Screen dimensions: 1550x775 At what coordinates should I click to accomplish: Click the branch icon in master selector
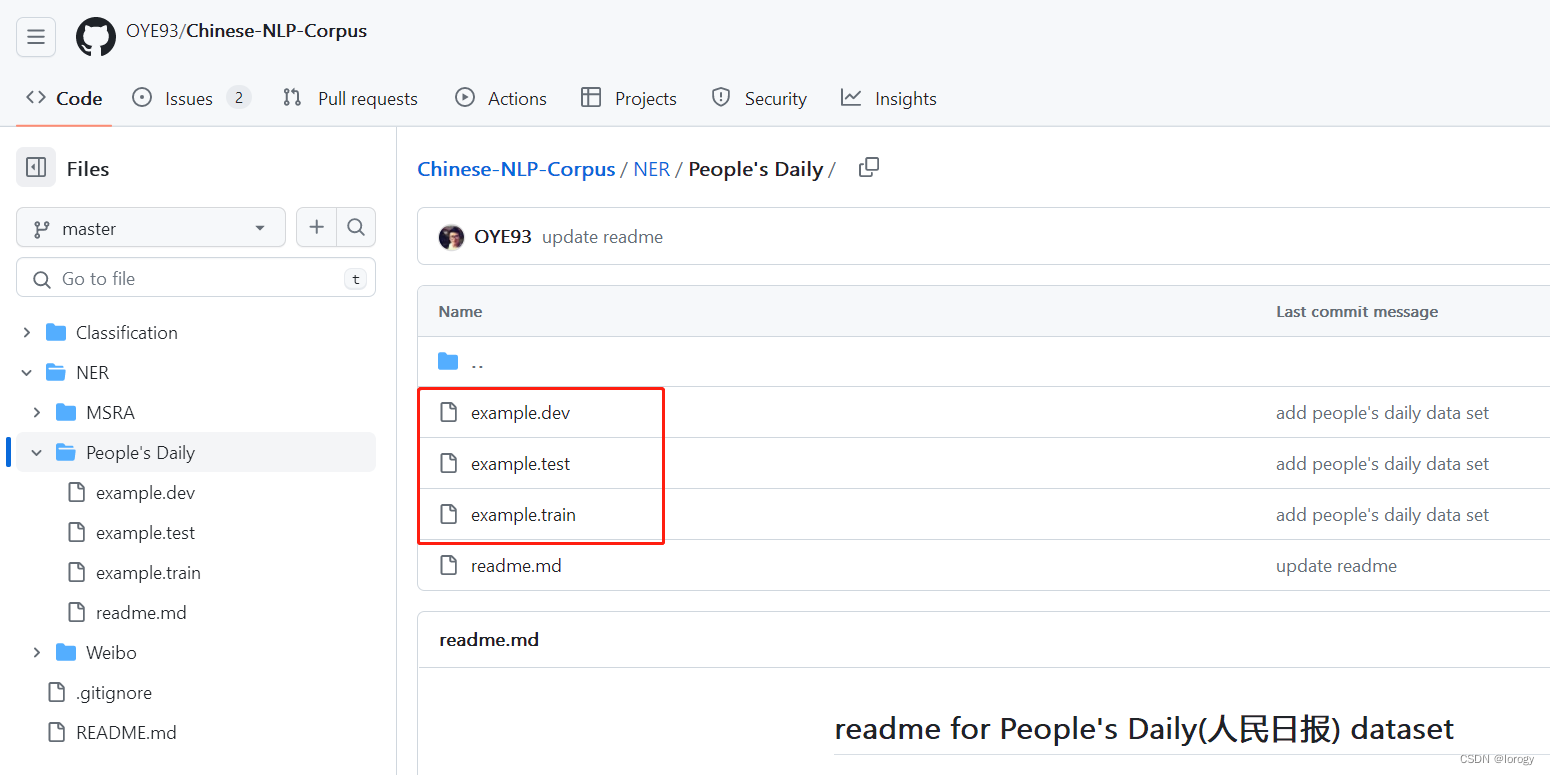[x=42, y=229]
